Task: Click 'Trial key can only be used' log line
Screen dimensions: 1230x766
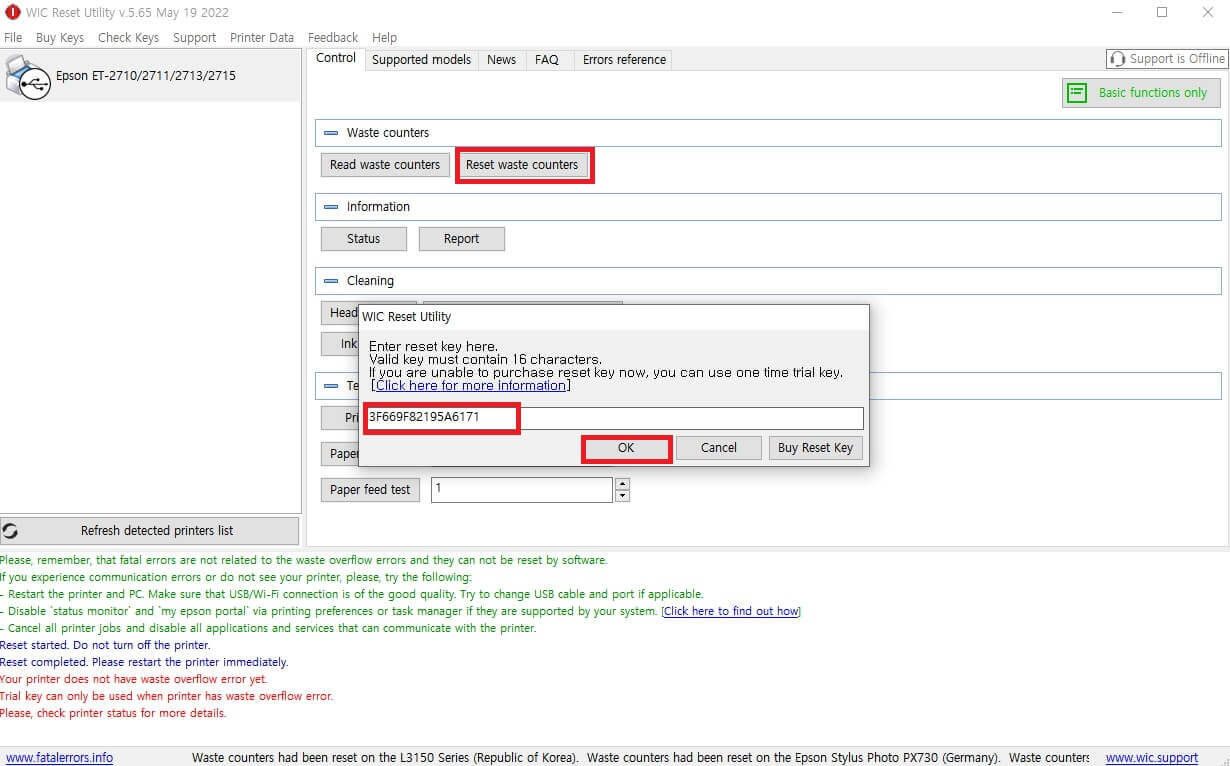Action: click(166, 696)
